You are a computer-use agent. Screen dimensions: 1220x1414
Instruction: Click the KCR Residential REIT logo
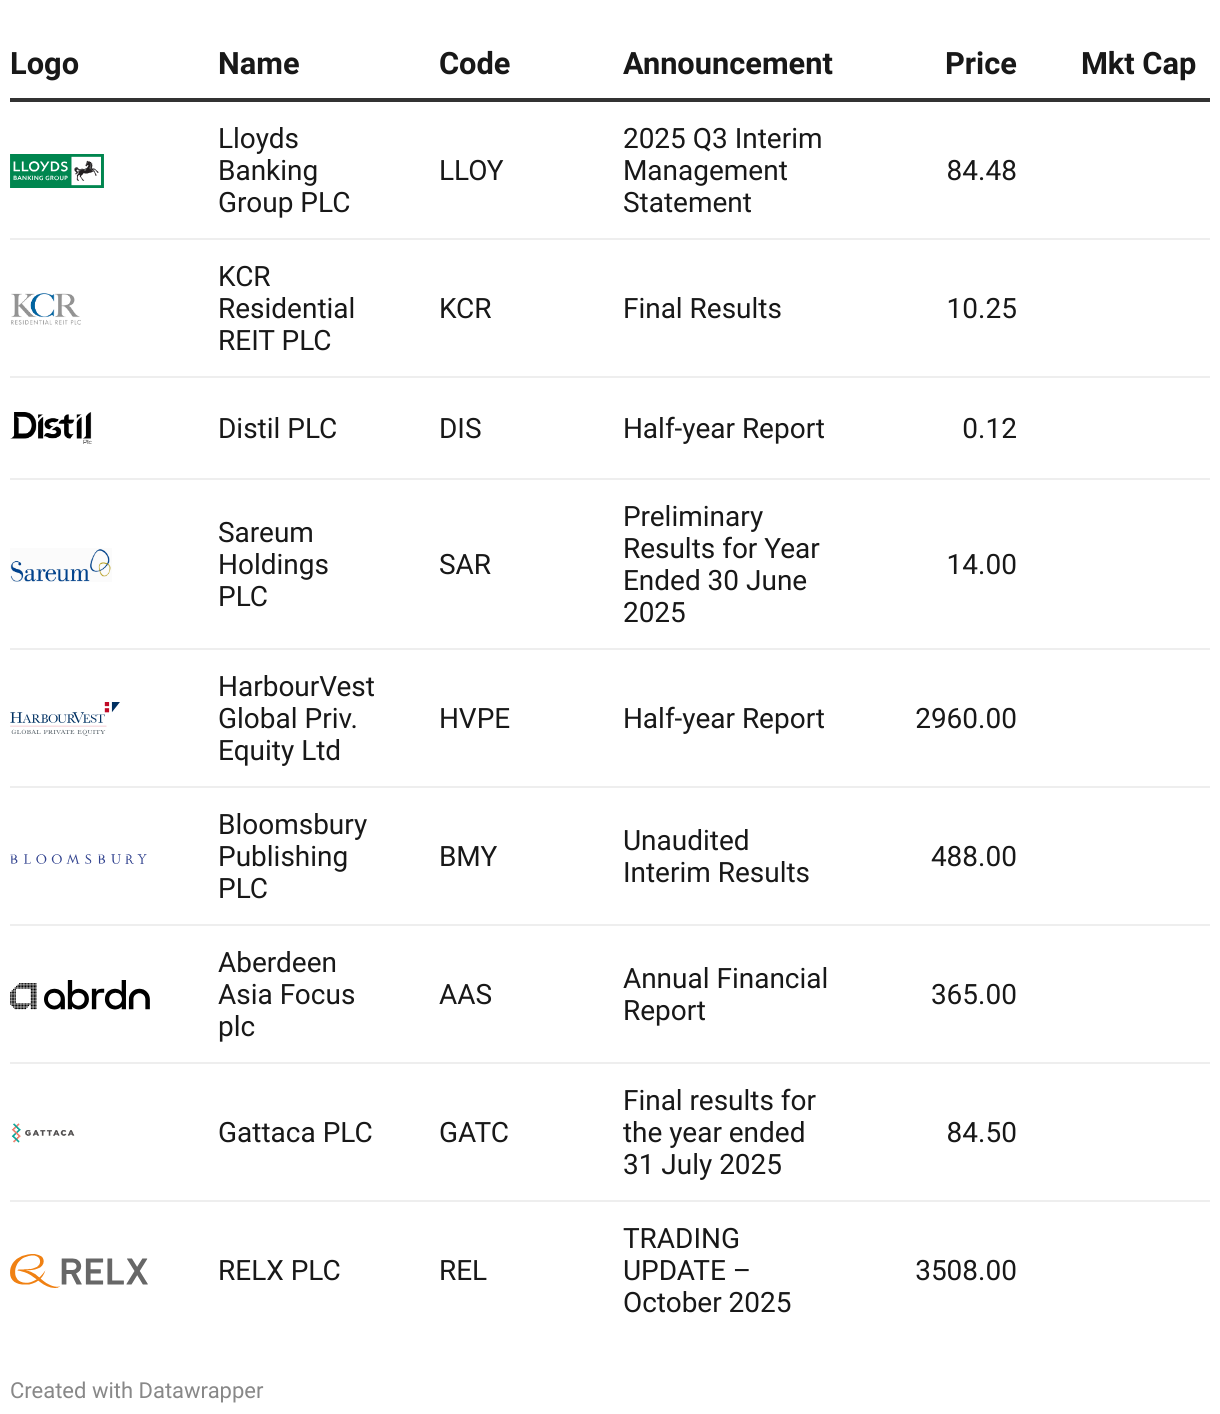click(46, 309)
